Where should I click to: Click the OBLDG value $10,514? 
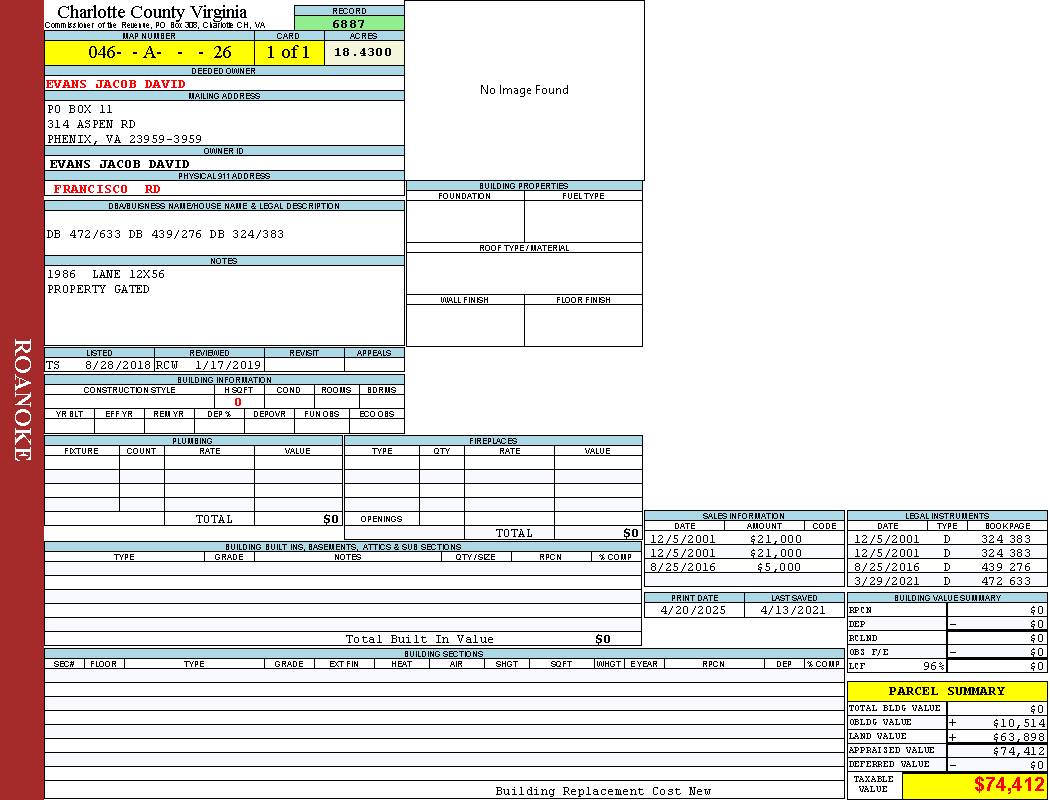click(1018, 722)
